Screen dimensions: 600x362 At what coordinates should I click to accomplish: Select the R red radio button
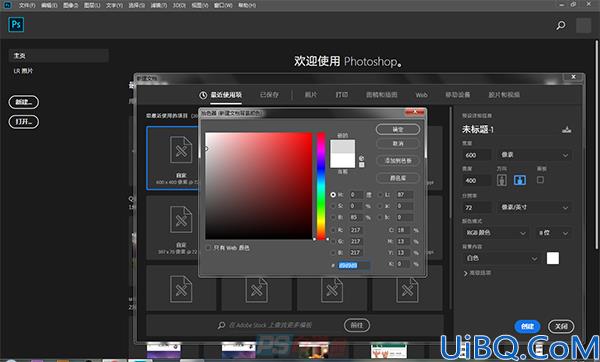(x=333, y=230)
